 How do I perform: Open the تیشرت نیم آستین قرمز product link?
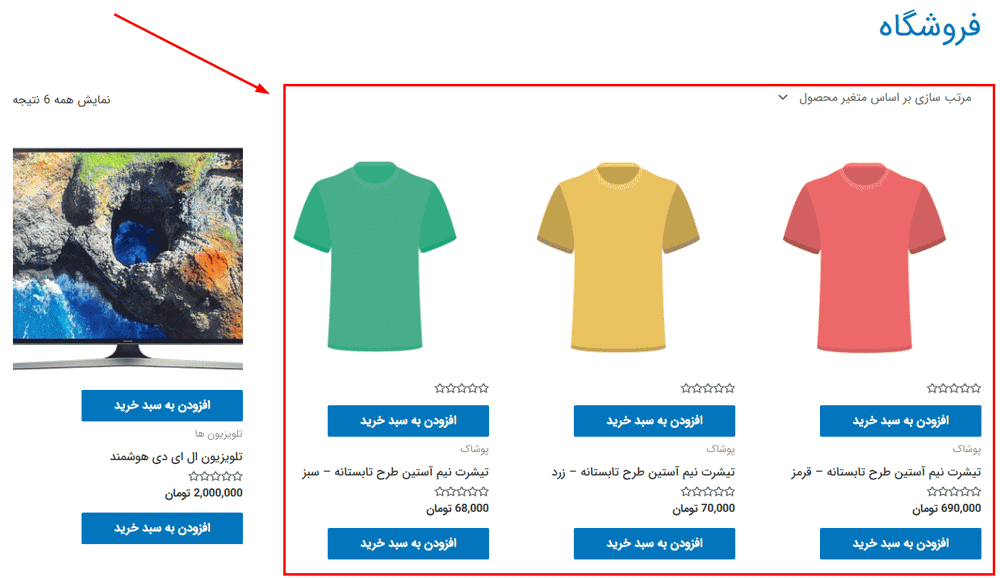(886, 472)
